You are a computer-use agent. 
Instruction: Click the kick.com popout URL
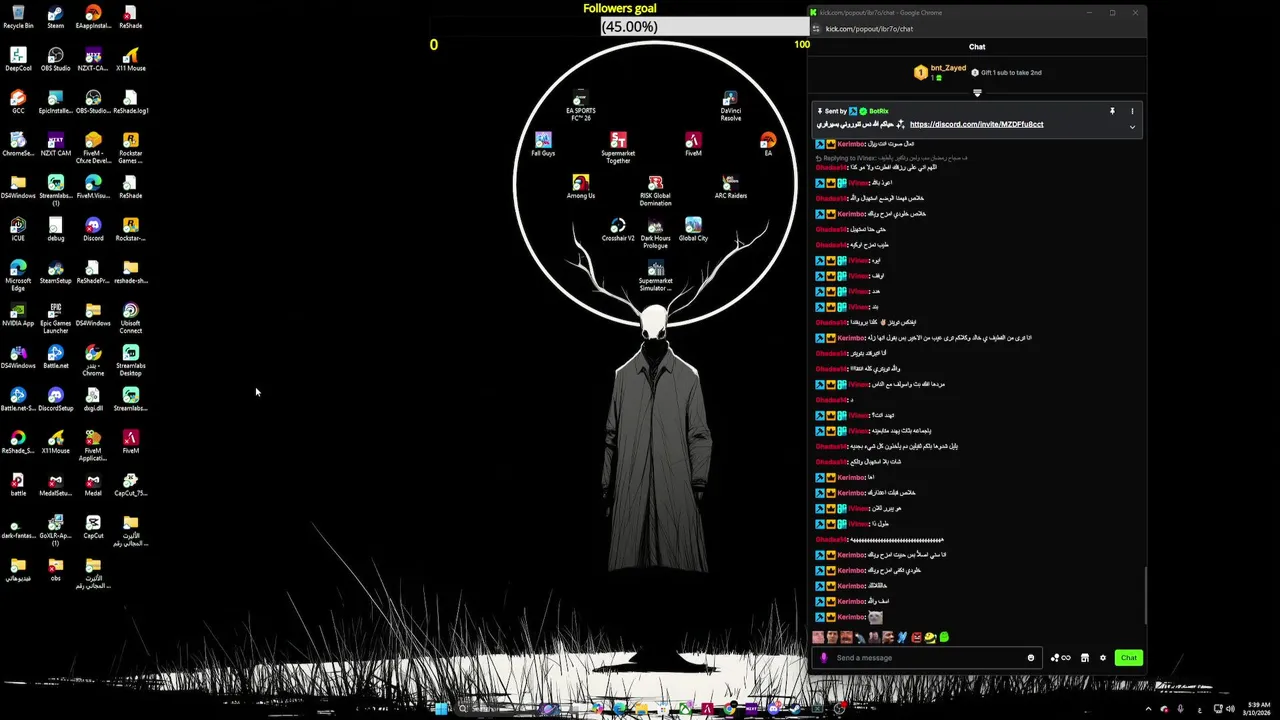point(869,29)
